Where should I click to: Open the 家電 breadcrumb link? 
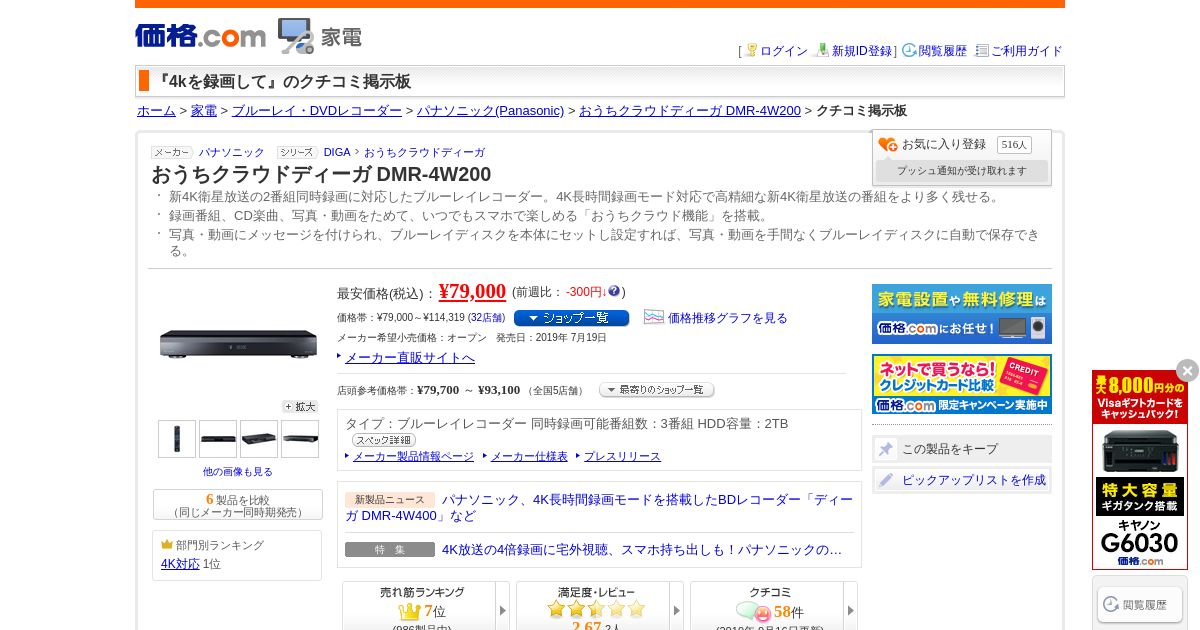(x=204, y=111)
